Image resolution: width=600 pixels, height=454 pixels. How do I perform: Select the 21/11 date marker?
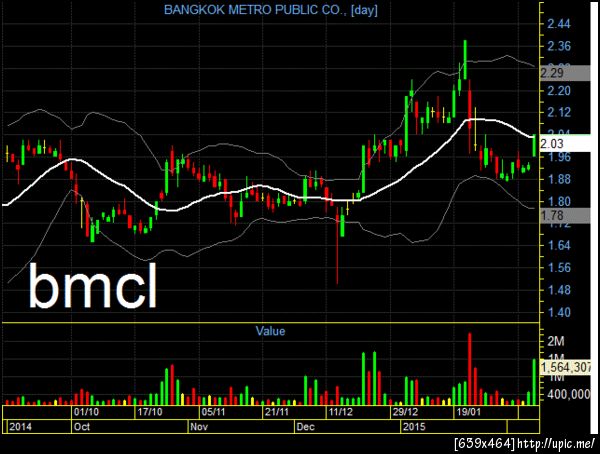click(x=277, y=412)
